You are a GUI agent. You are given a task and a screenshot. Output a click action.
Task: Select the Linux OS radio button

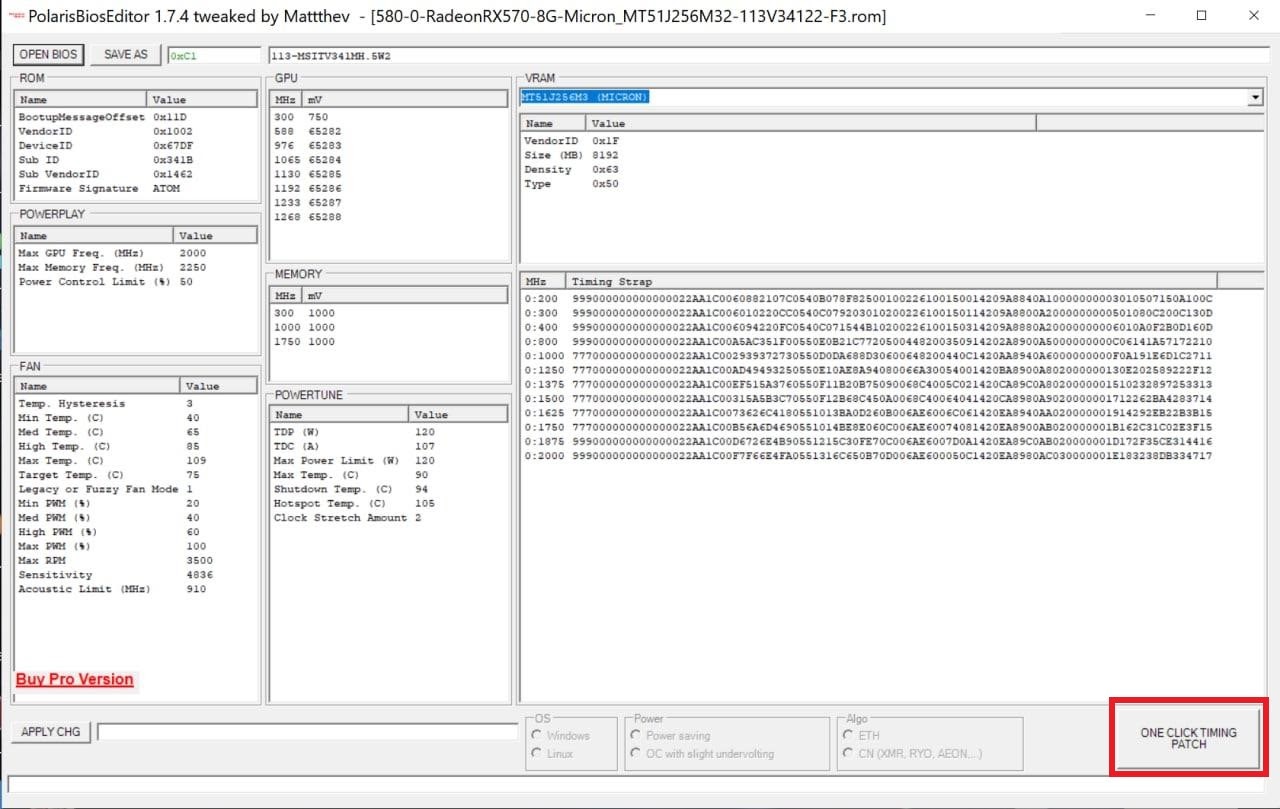point(538,753)
